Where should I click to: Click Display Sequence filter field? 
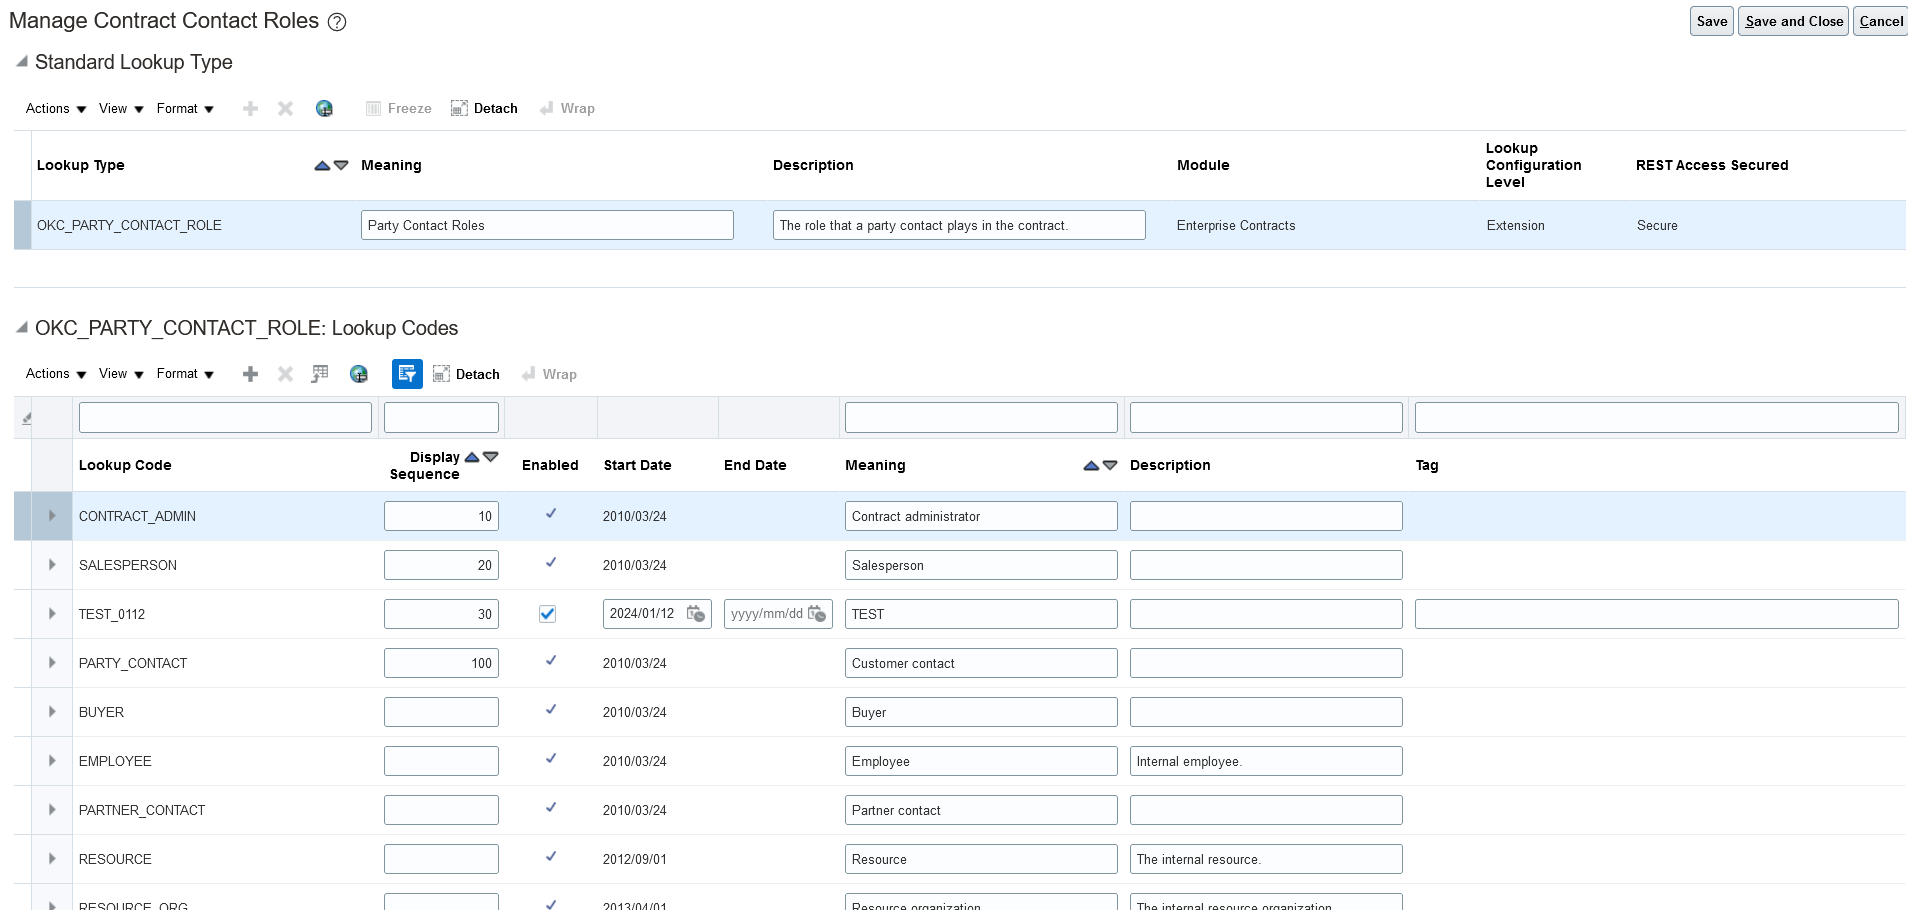point(441,418)
